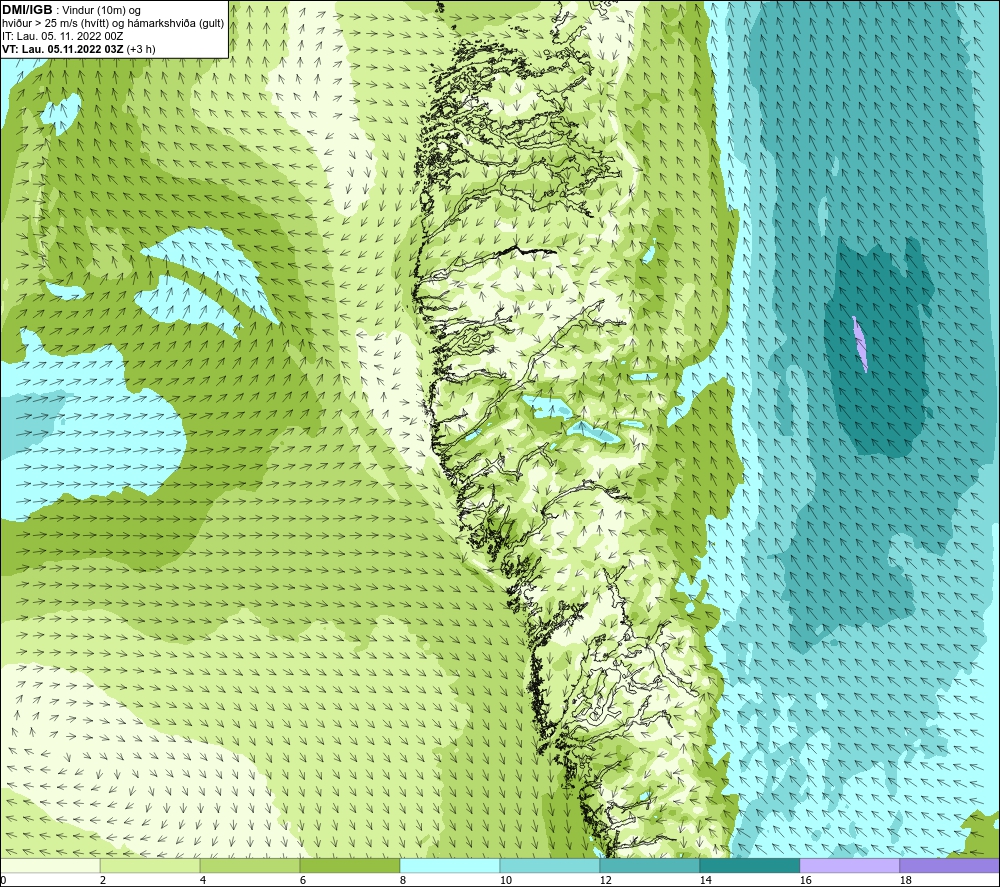1000x887 pixels.
Task: Click the light green 2–4 m/s swatch
Action: (x=150, y=865)
